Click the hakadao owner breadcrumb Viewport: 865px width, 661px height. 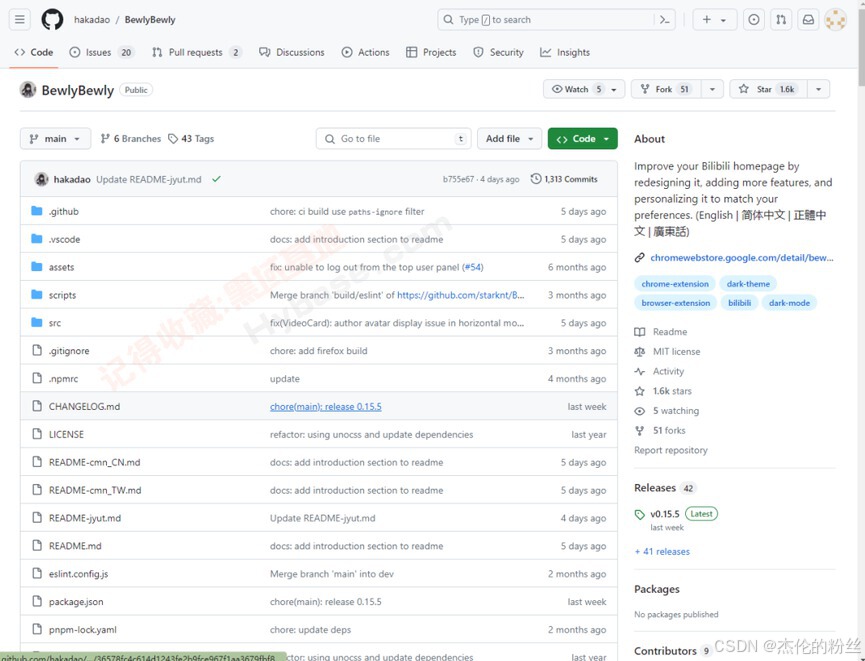point(92,20)
